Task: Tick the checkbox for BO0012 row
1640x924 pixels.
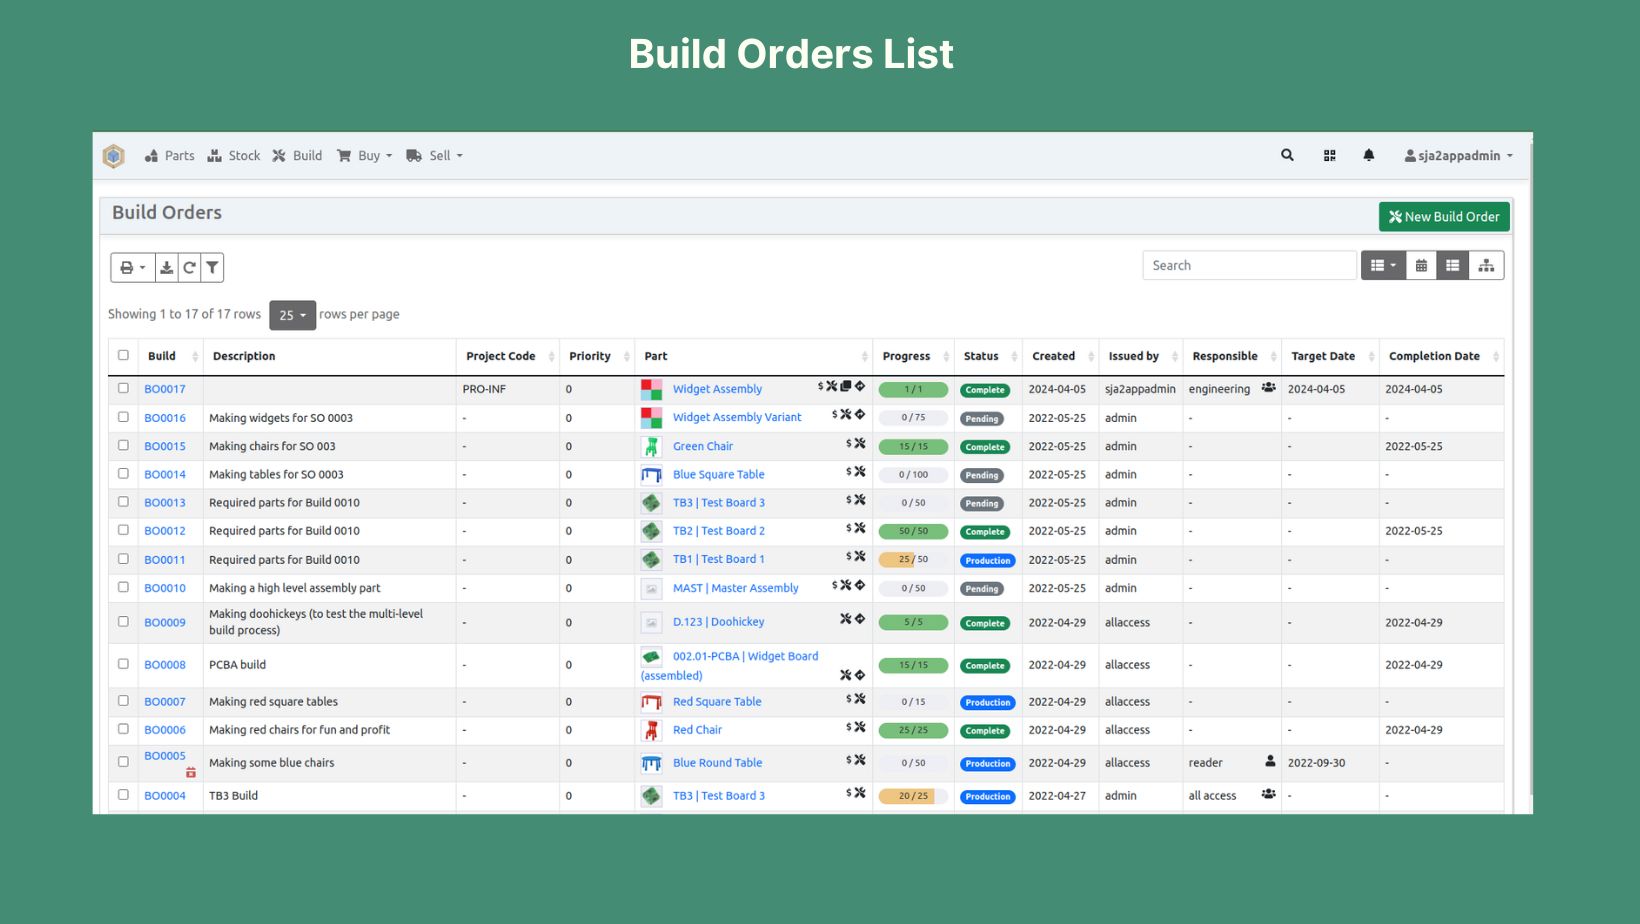Action: click(x=123, y=530)
